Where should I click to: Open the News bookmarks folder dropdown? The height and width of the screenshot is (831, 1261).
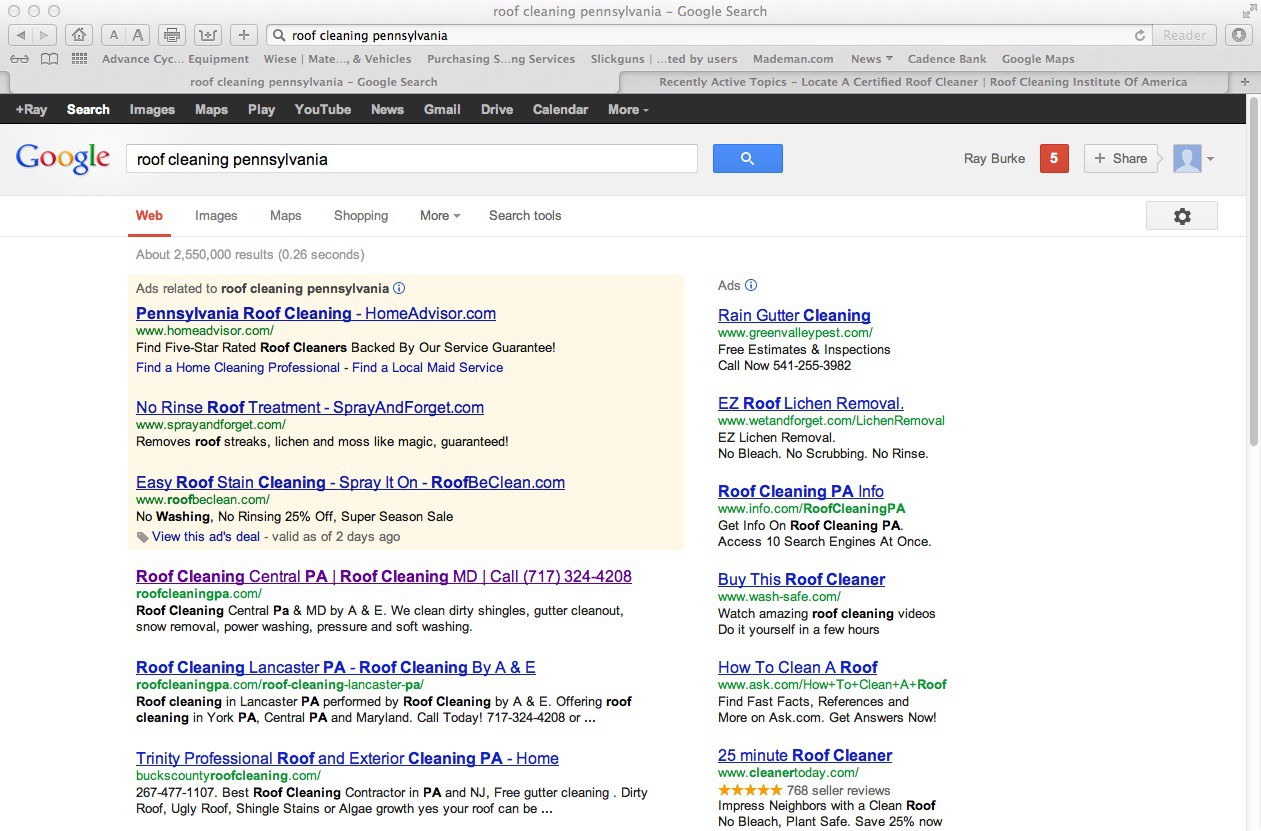(872, 59)
